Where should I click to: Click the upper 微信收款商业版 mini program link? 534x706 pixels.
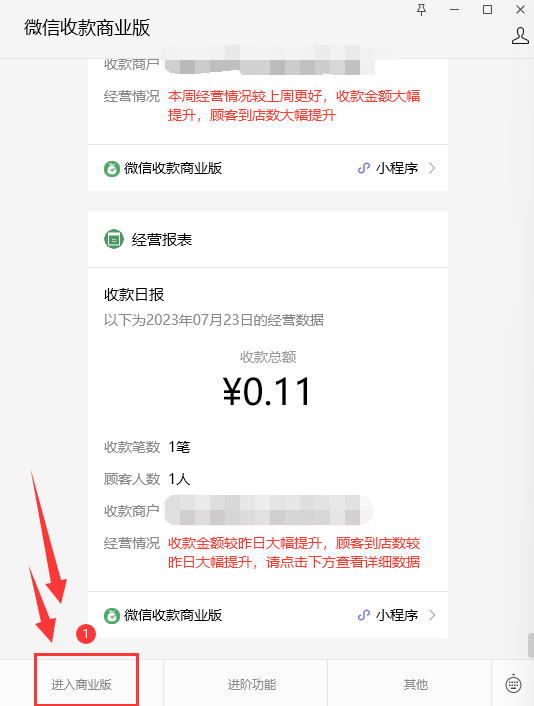(268, 168)
